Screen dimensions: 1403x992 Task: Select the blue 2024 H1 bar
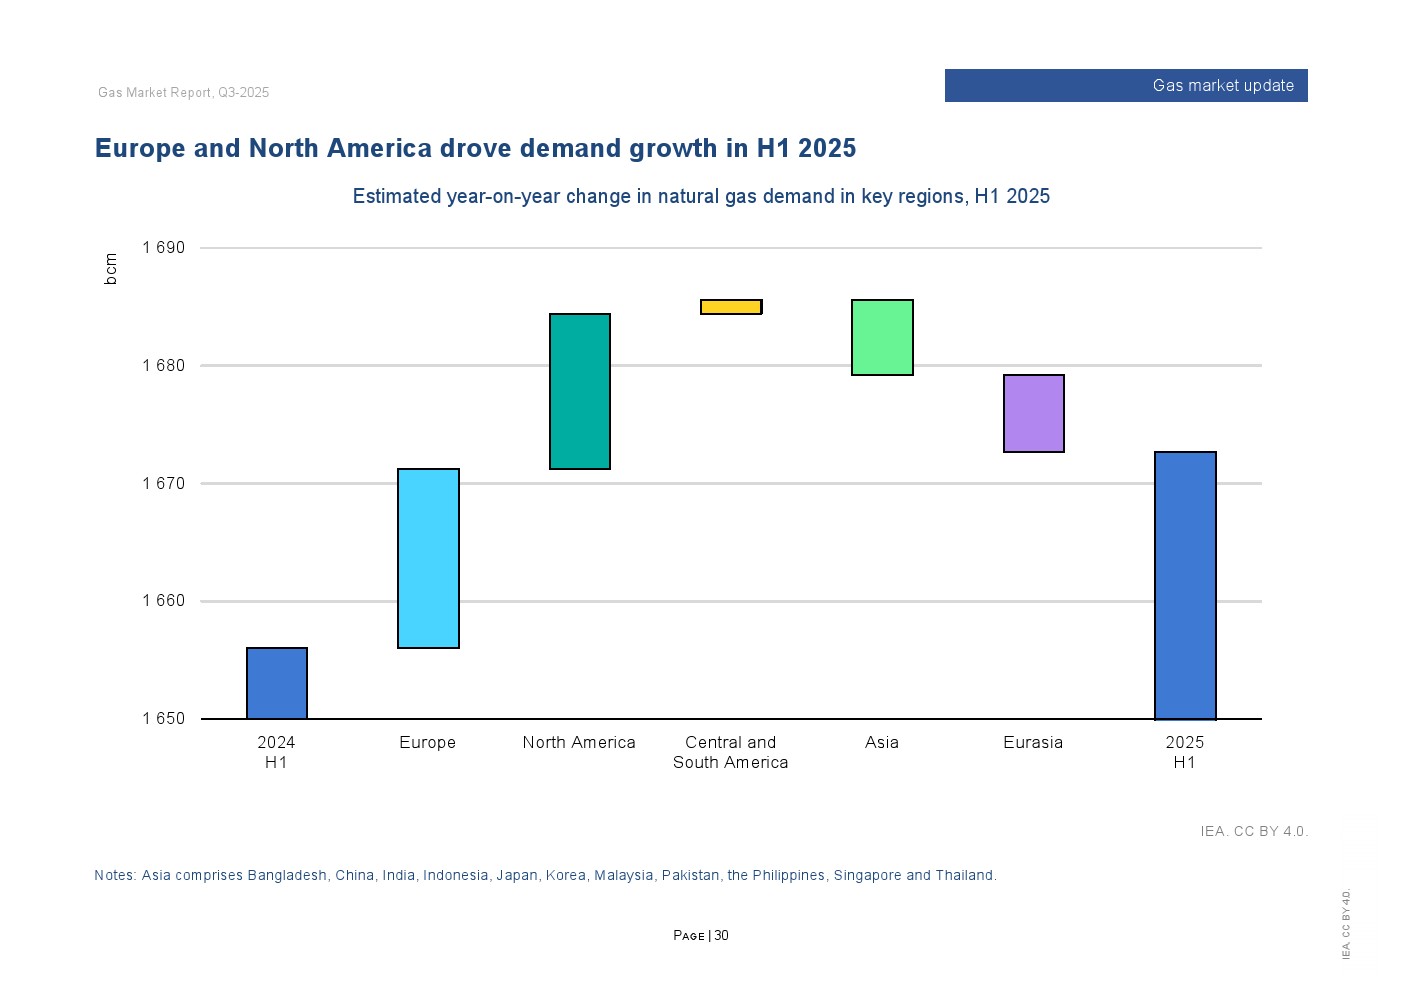277,683
